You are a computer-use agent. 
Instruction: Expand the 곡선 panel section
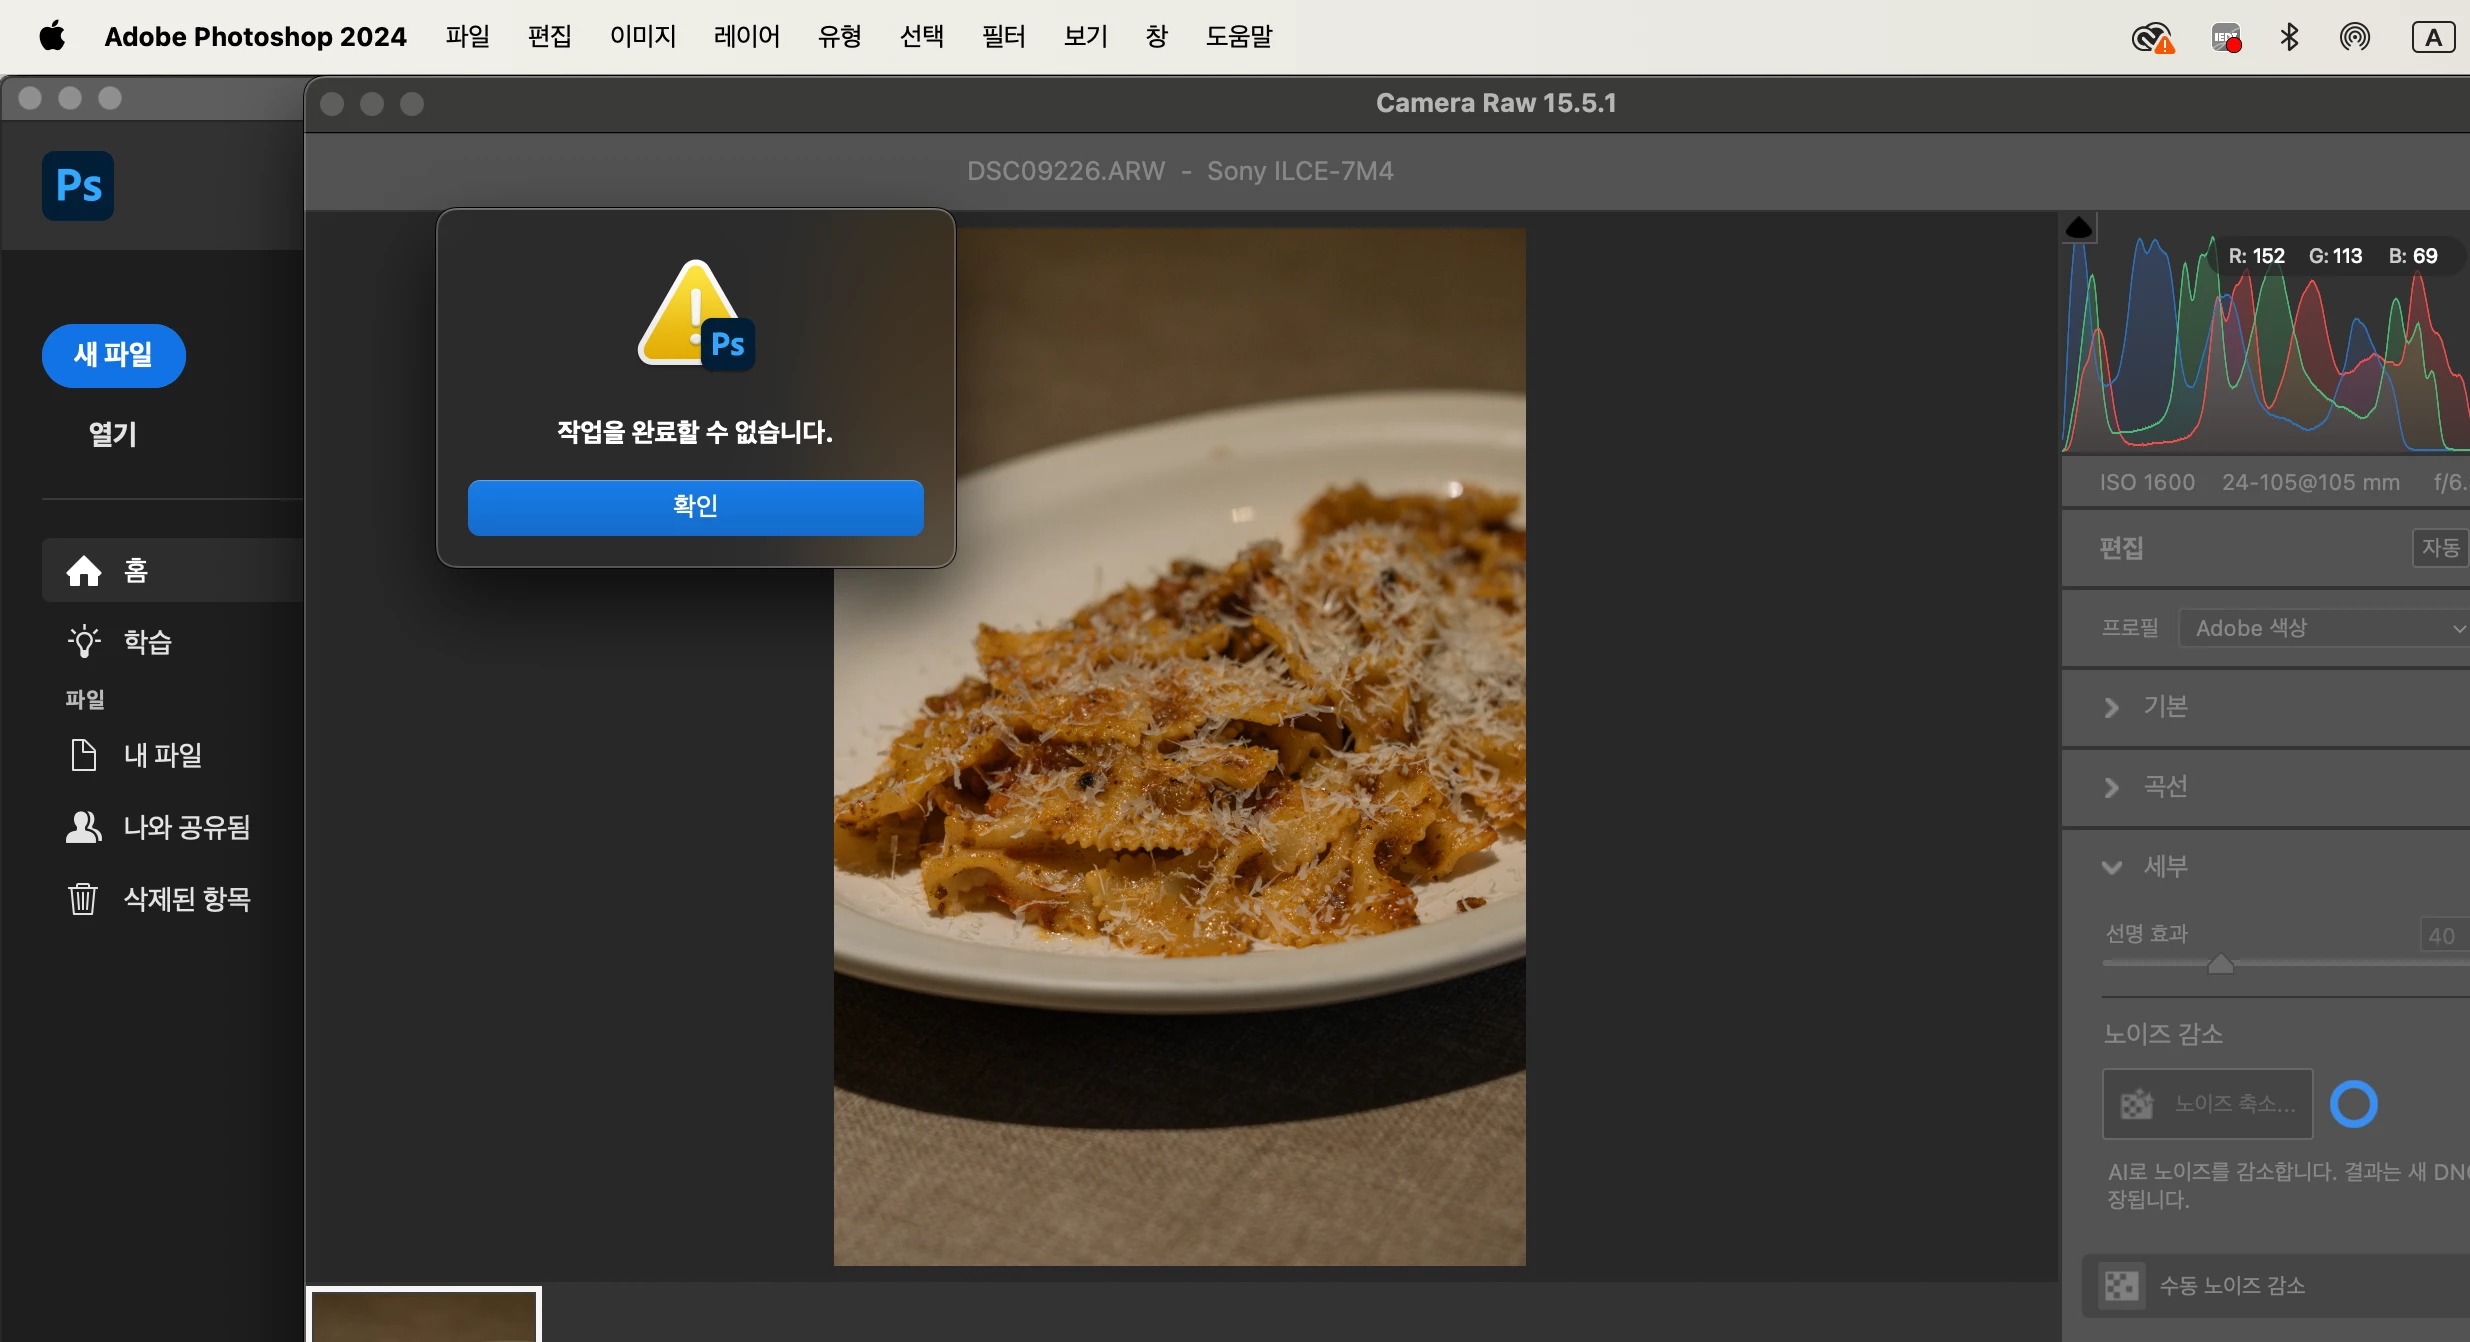tap(2112, 787)
